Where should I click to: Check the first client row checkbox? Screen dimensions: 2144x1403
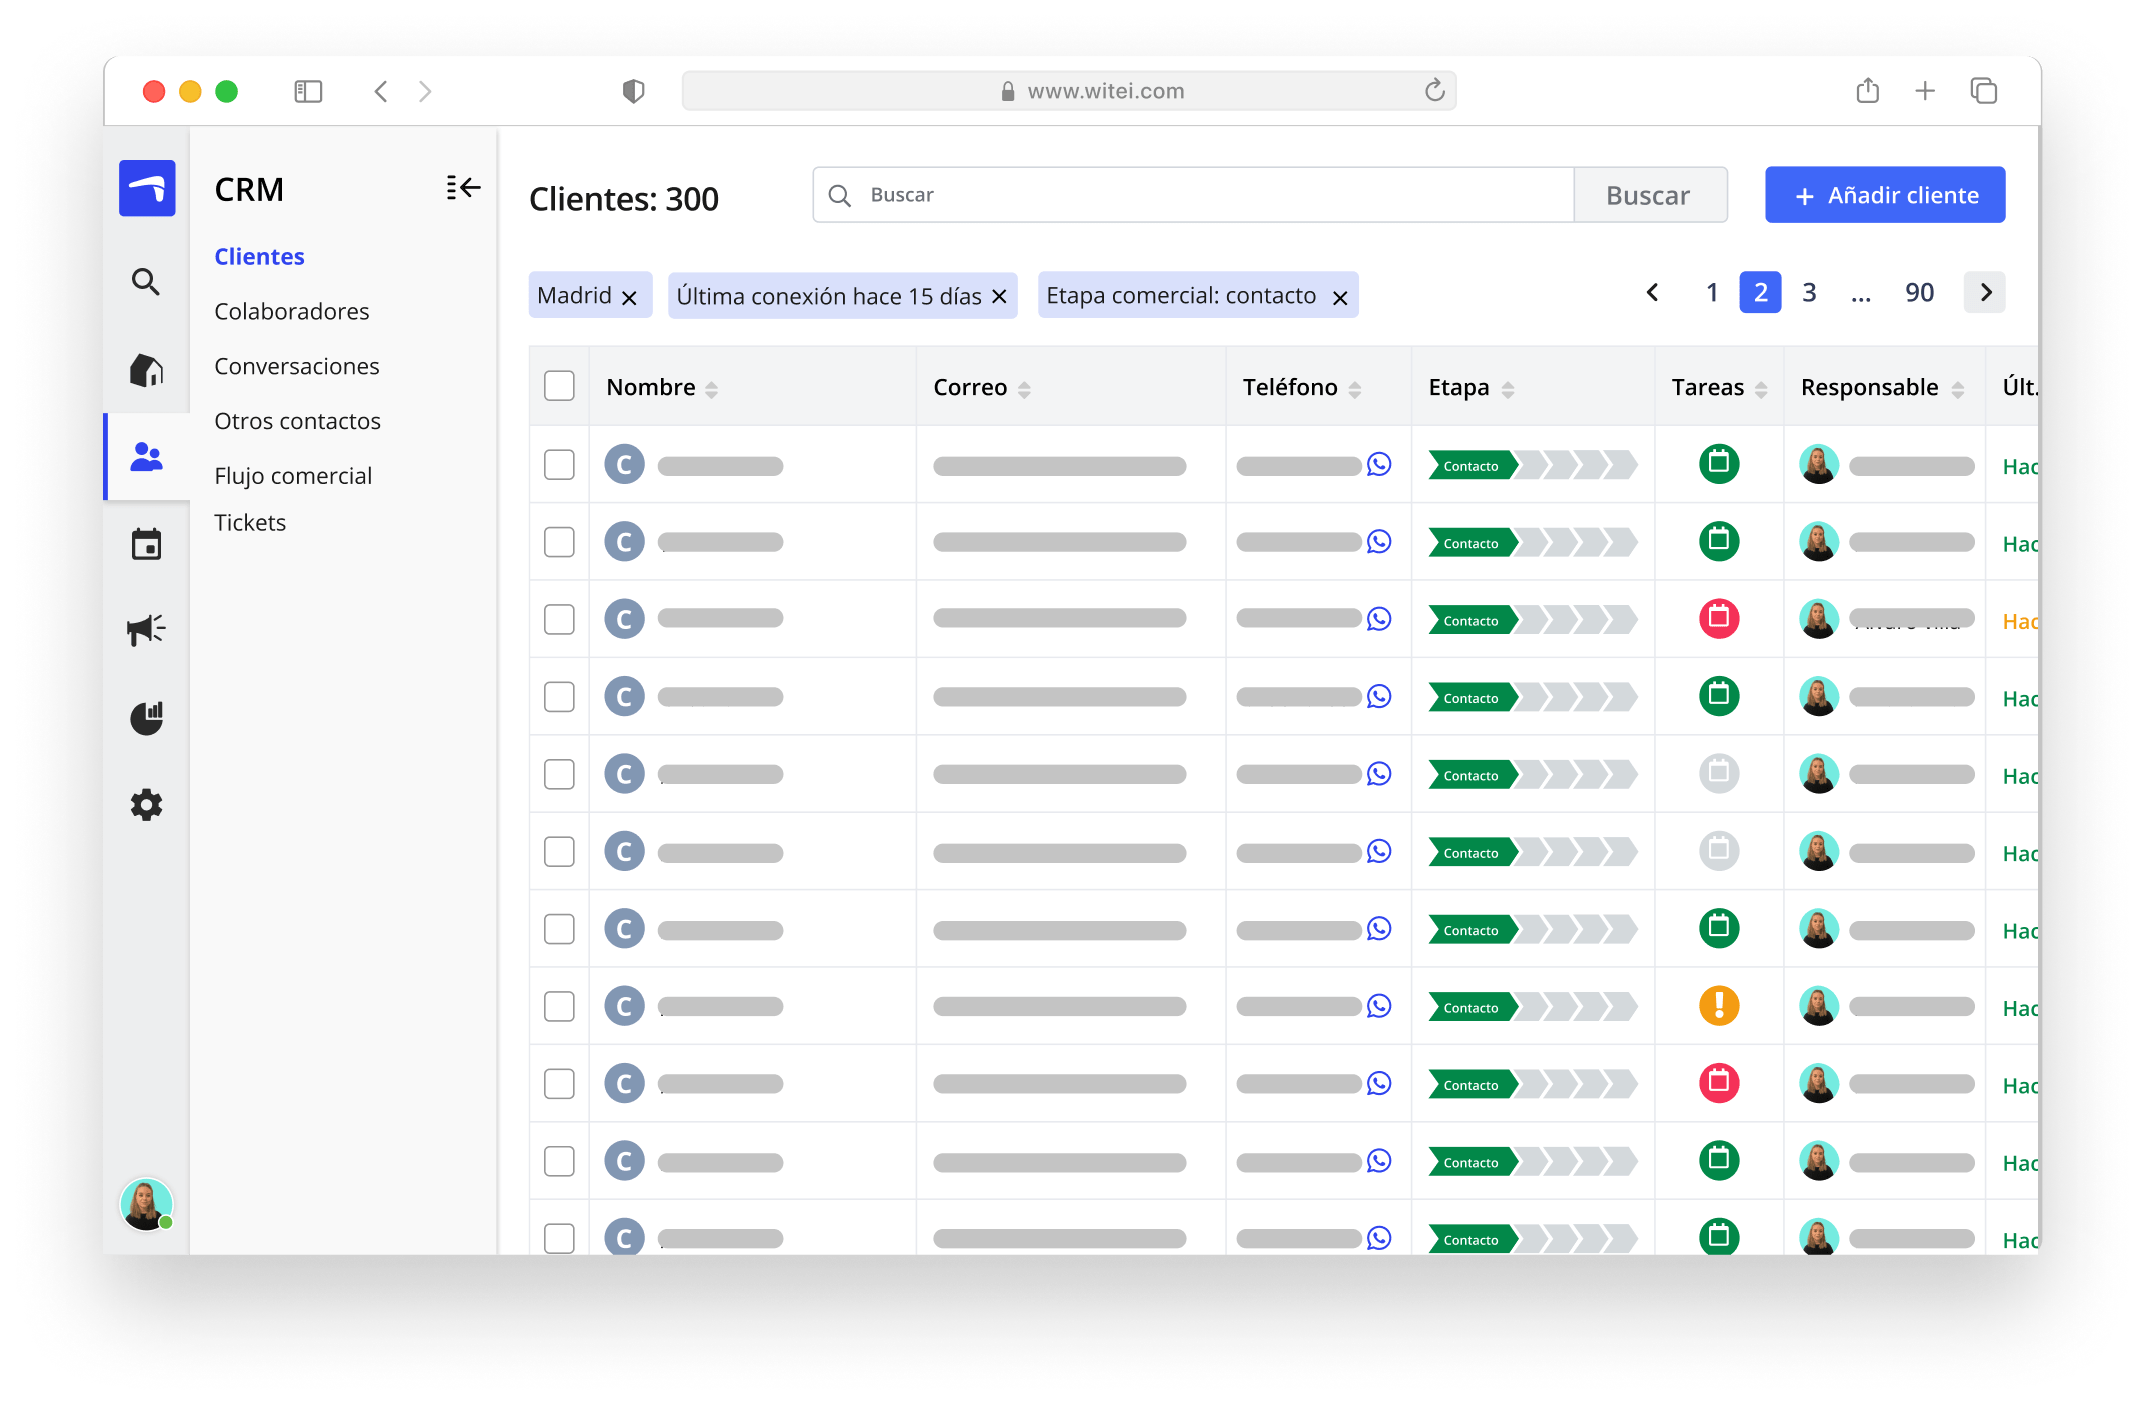click(559, 464)
